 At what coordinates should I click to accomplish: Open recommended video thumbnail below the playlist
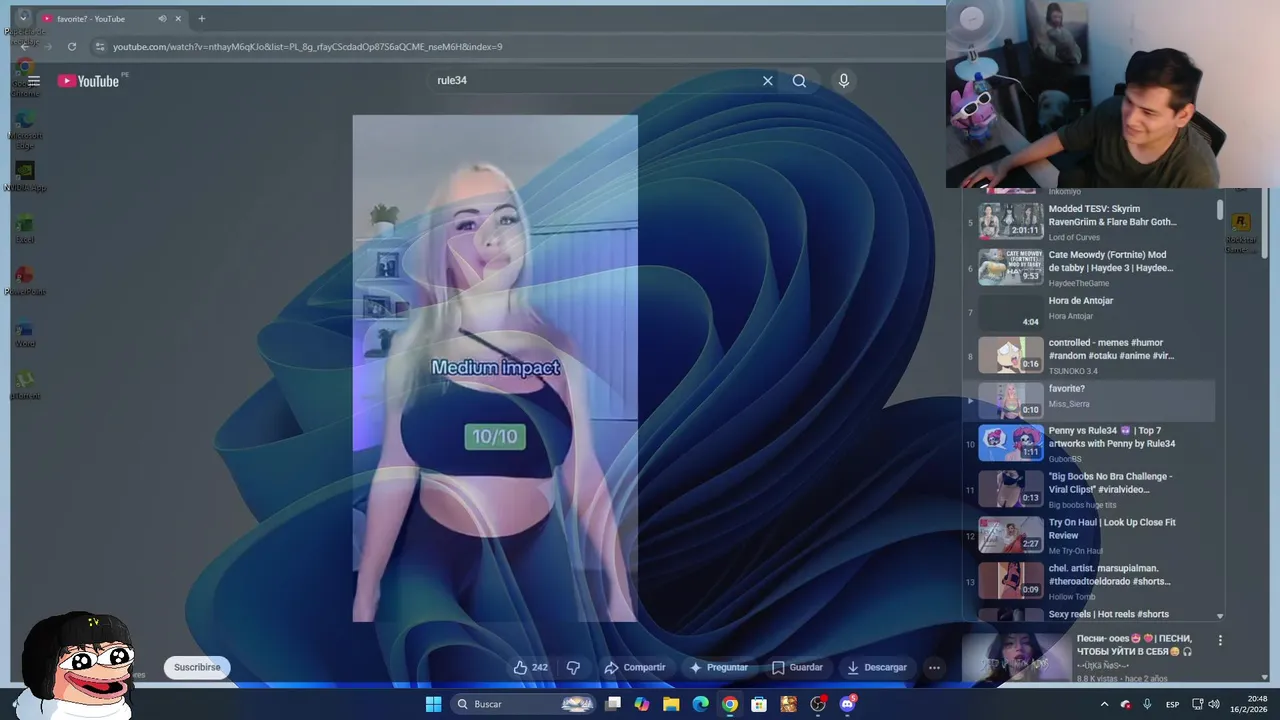click(x=1015, y=657)
